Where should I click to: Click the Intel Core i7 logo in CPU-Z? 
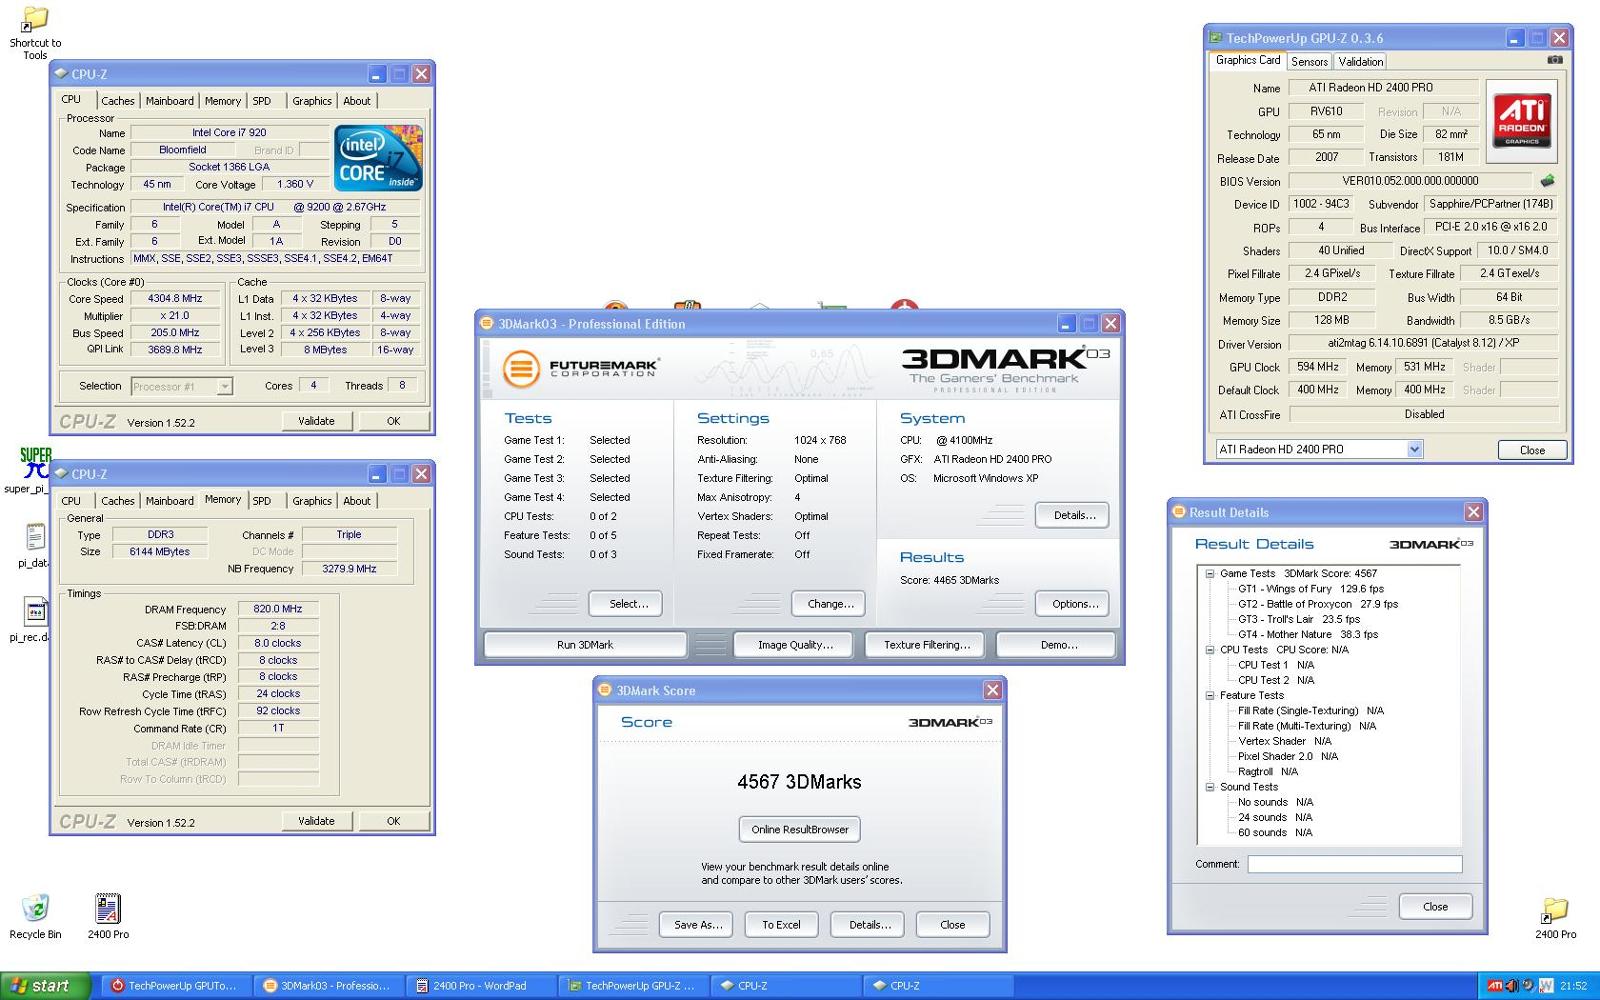[x=378, y=158]
